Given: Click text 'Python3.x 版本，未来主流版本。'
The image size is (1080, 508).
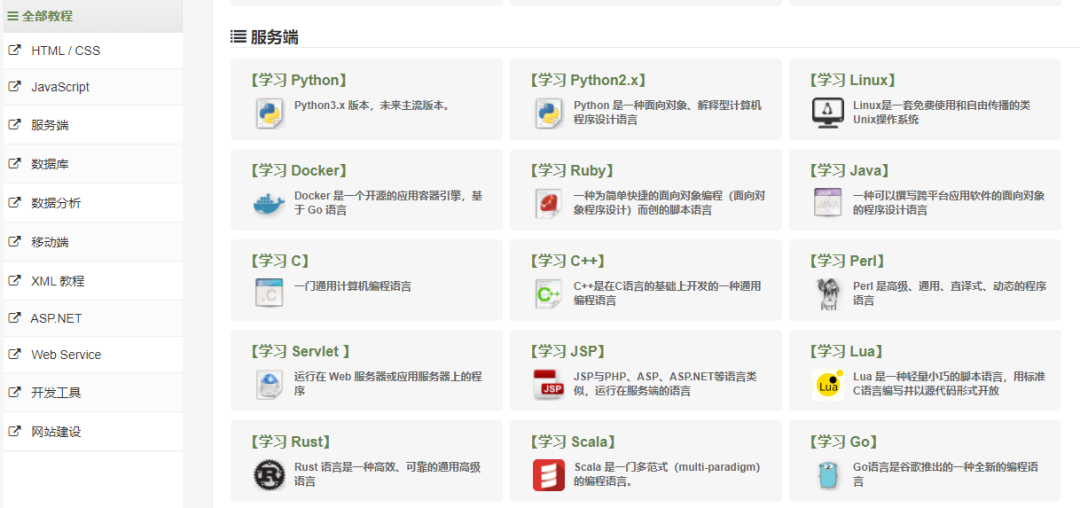Looking at the screenshot, I should click(x=372, y=105).
